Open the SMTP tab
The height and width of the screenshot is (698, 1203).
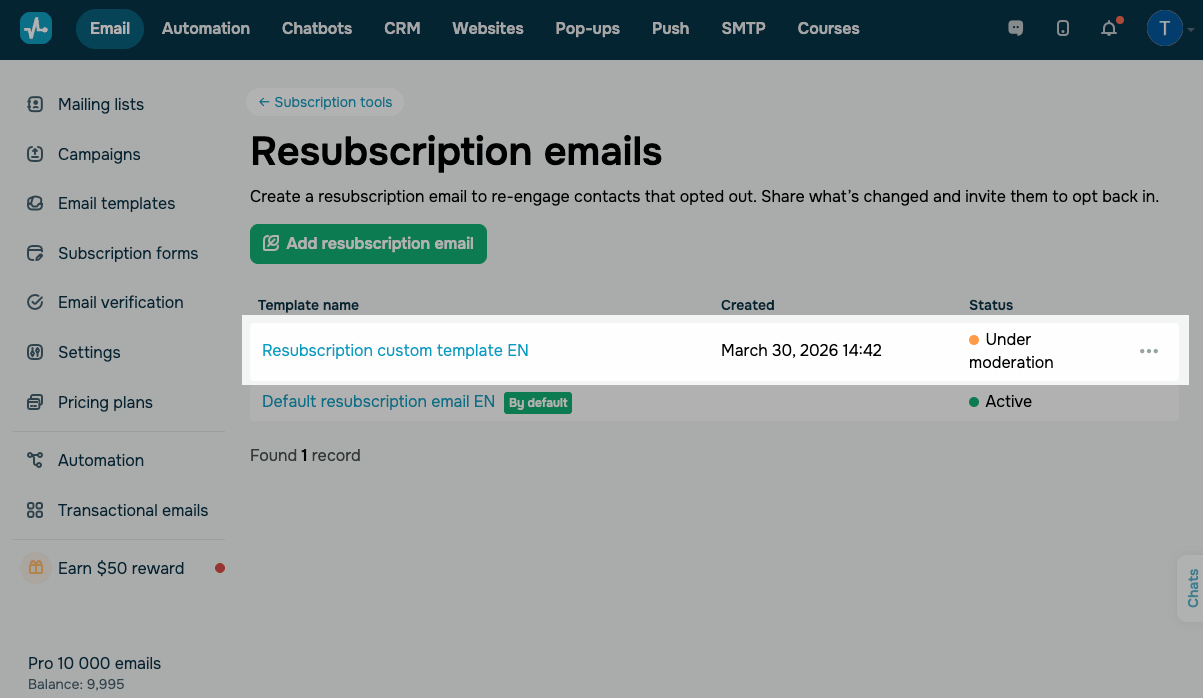click(743, 28)
